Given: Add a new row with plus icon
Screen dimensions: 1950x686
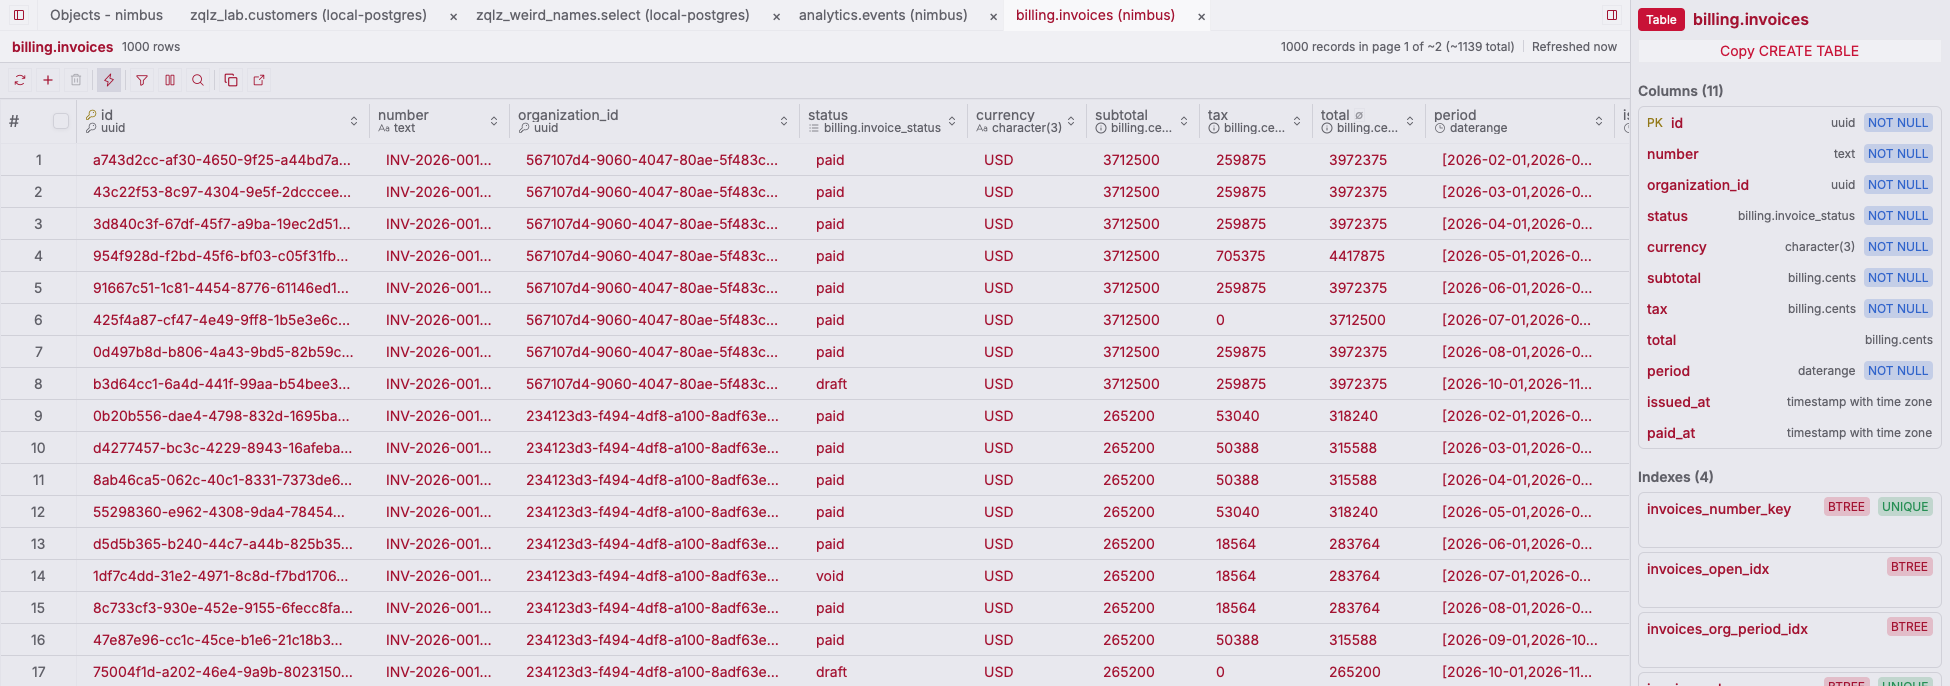Looking at the screenshot, I should [x=48, y=80].
